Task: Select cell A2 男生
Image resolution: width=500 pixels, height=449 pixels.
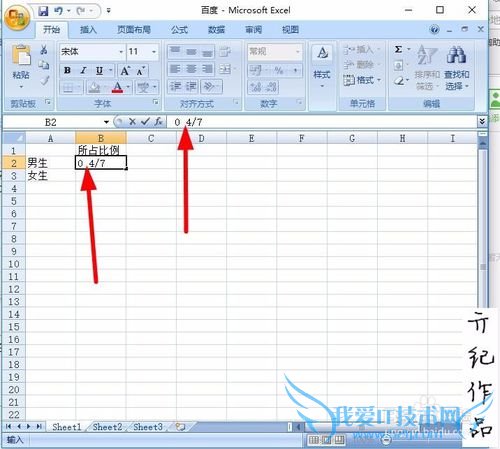Action: 51,163
